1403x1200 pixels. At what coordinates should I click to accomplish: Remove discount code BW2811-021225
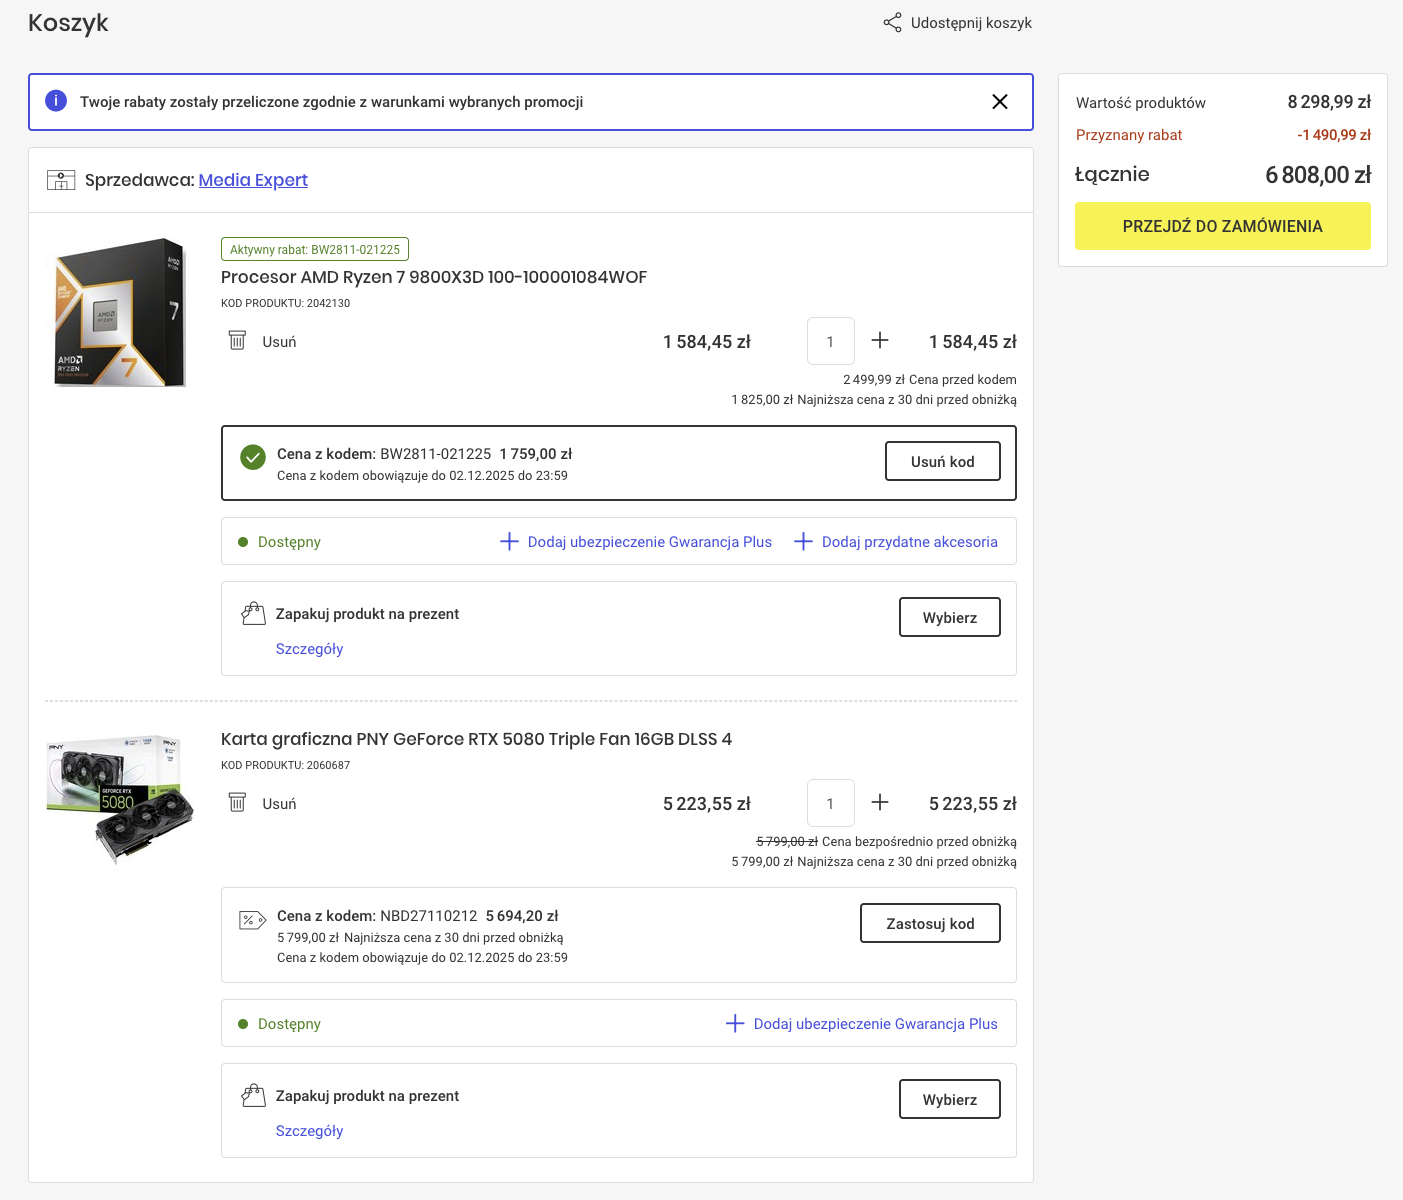point(942,461)
